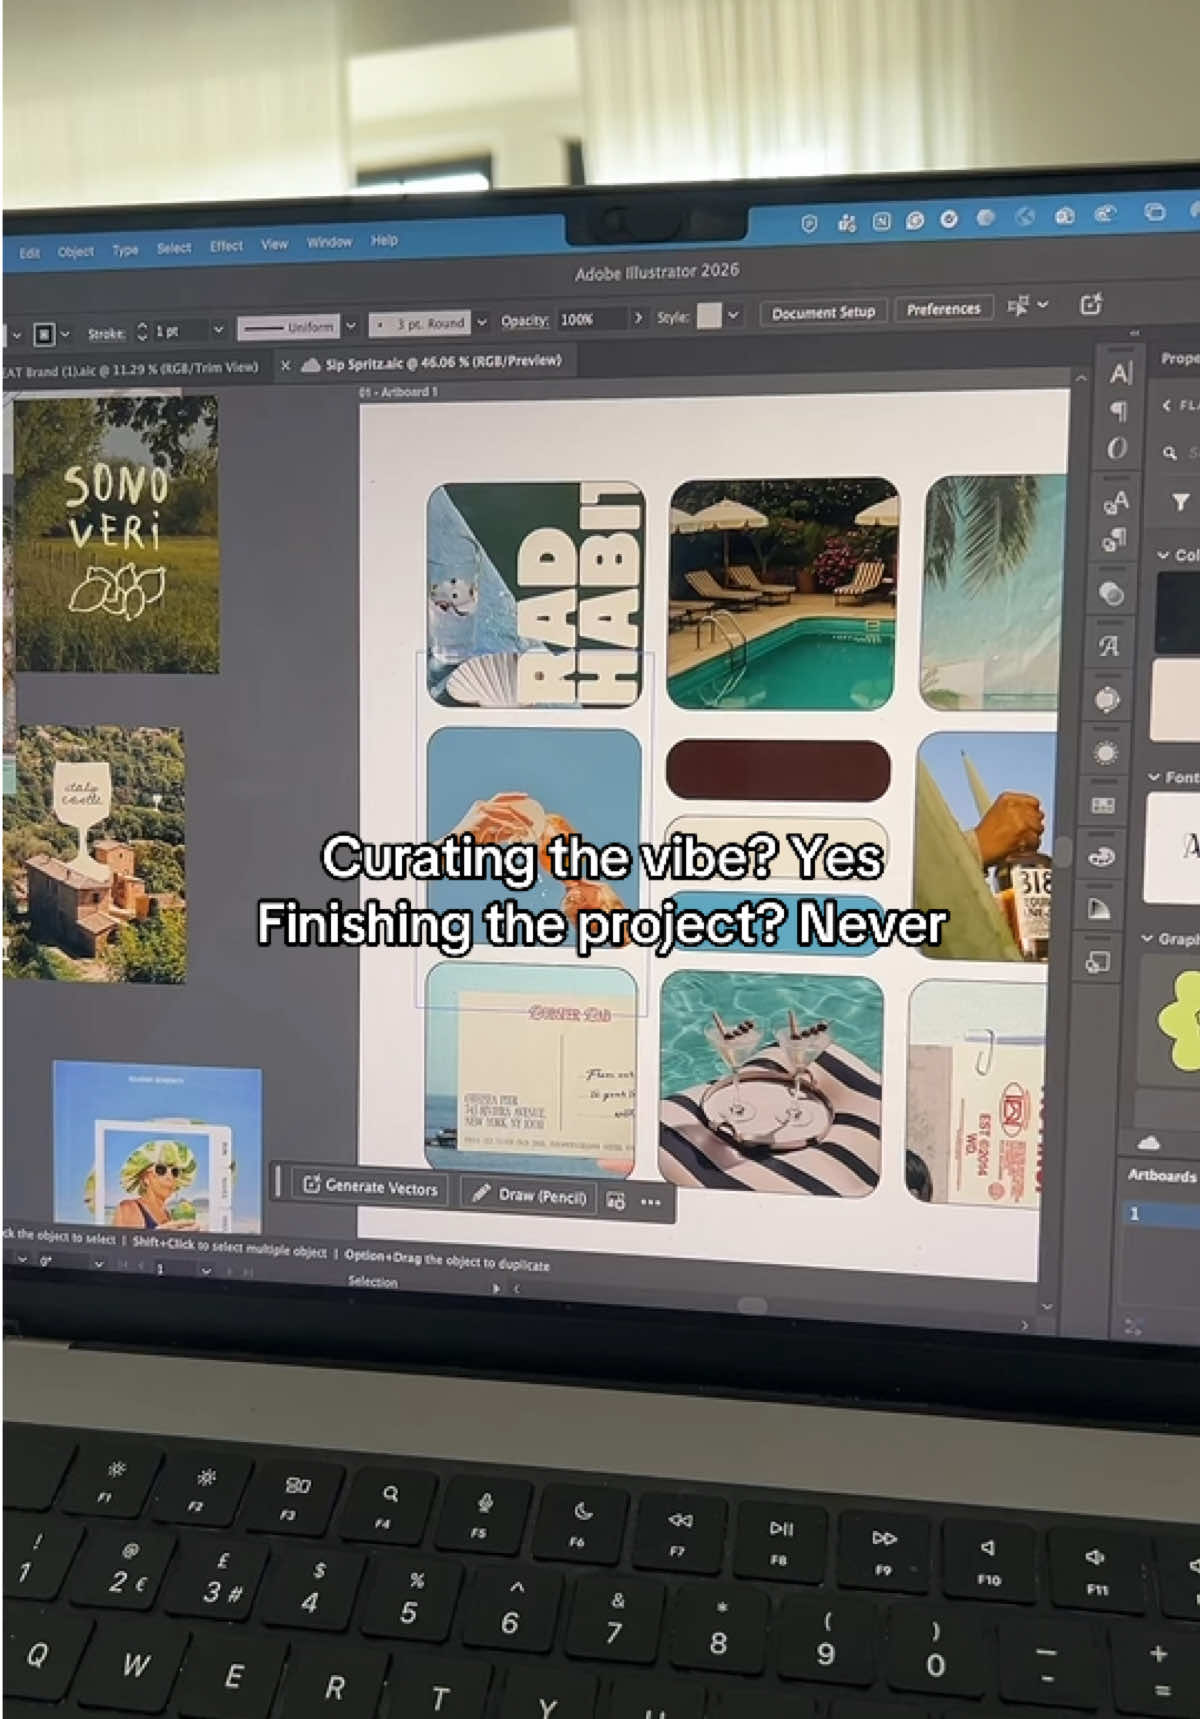Collapse the Graphics section in Libraries
The image size is (1200, 1719).
(1147, 939)
